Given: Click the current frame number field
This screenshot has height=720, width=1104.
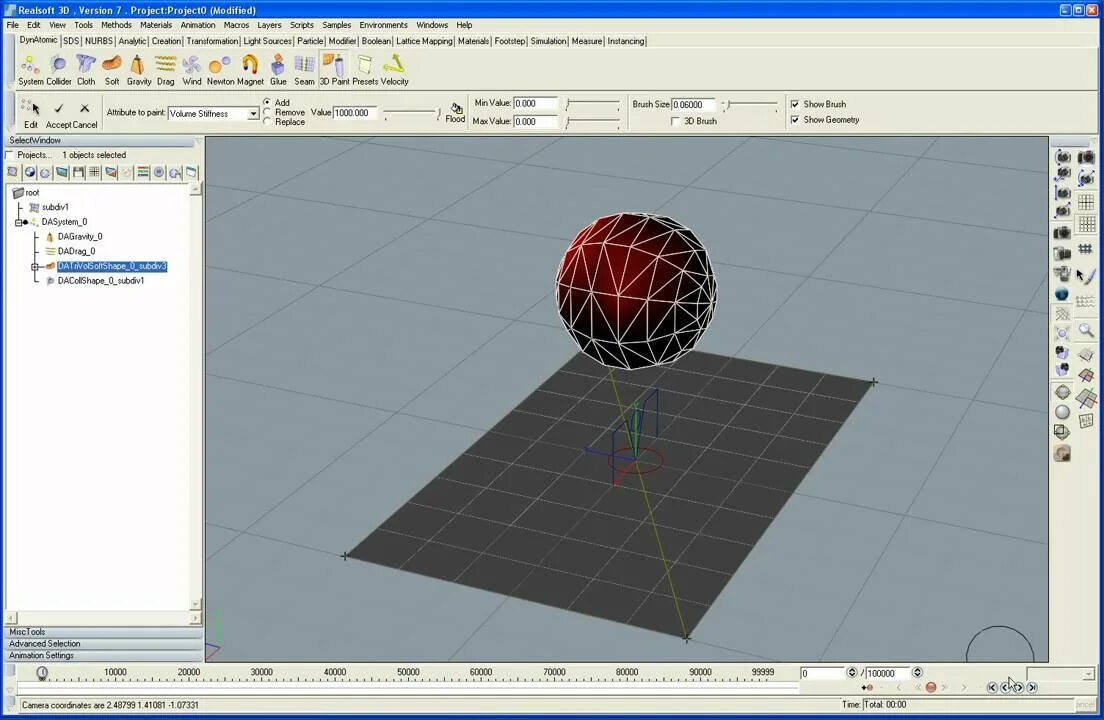Looking at the screenshot, I should [822, 674].
